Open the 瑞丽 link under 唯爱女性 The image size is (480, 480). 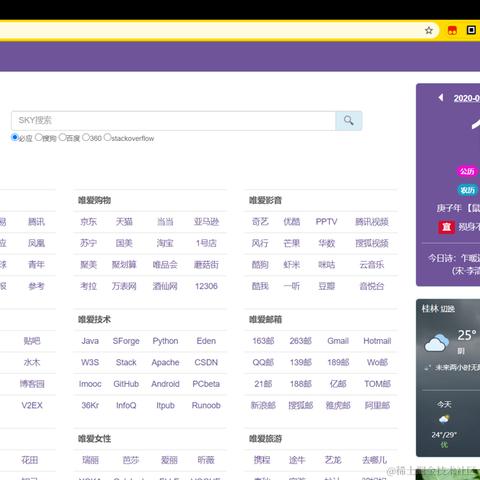click(90, 460)
